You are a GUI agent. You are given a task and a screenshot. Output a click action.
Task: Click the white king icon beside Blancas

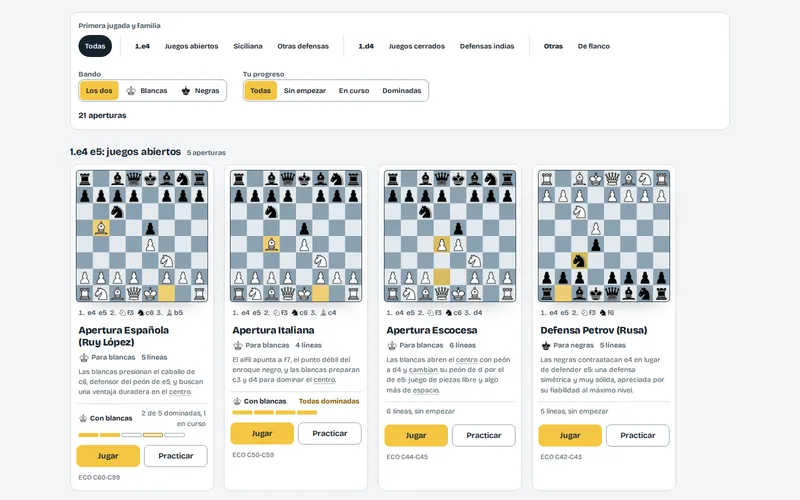[x=131, y=91]
